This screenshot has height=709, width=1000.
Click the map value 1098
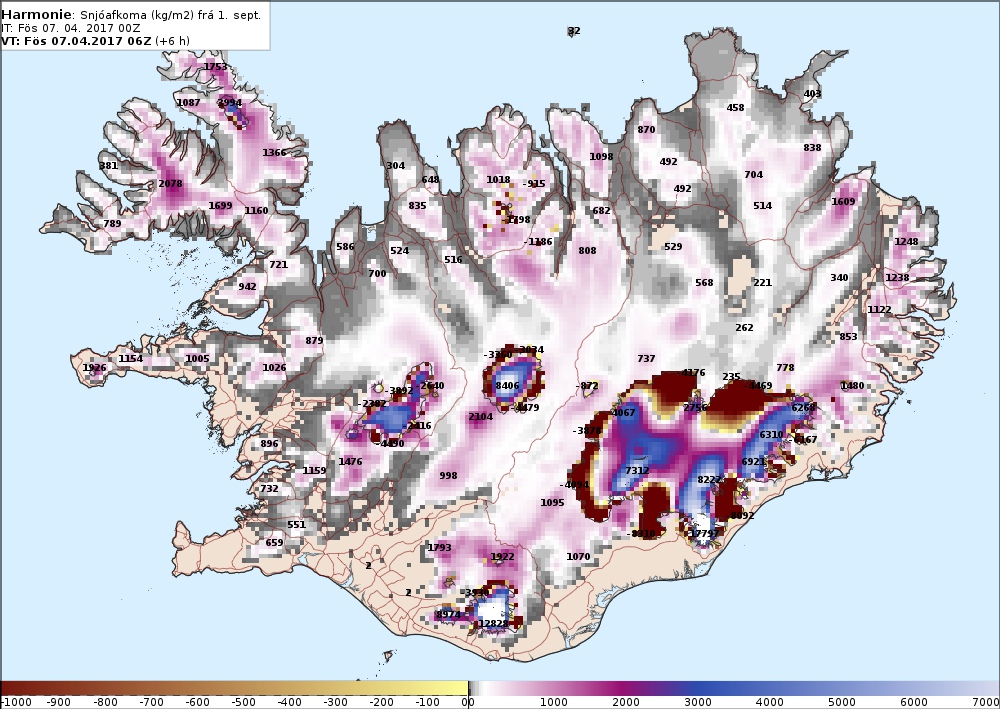(x=601, y=157)
